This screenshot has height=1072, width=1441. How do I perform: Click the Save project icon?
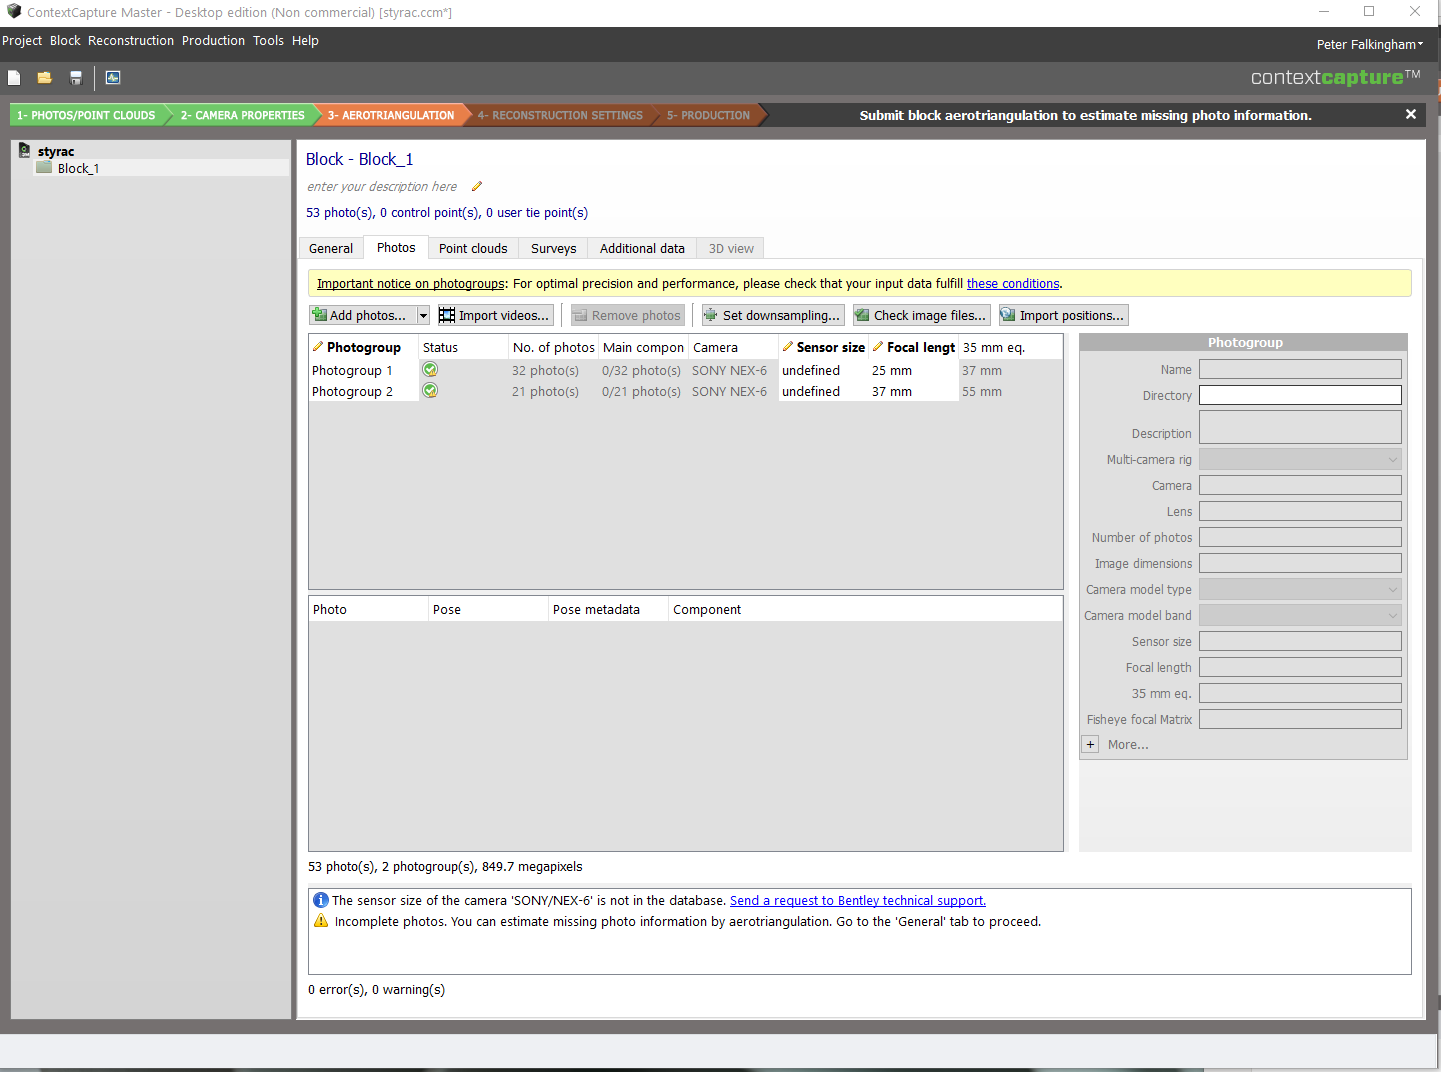point(75,78)
